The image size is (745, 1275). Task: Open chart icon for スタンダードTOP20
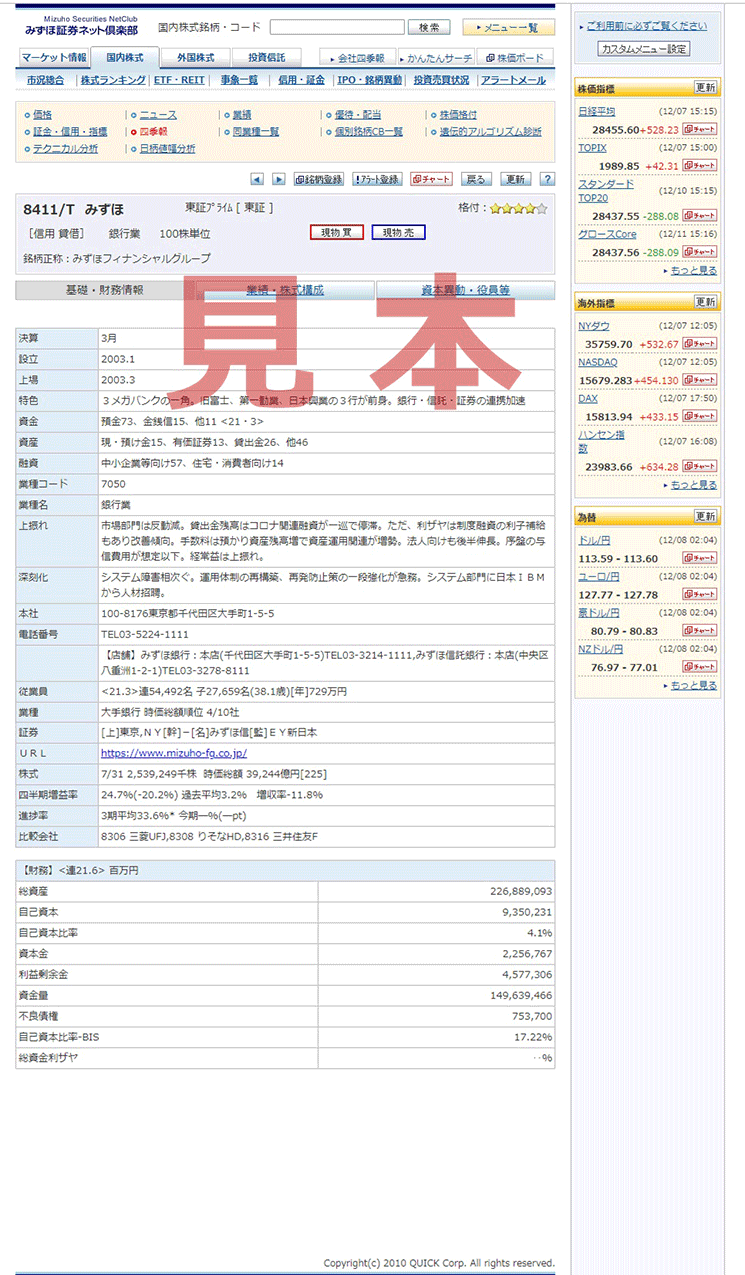700,215
